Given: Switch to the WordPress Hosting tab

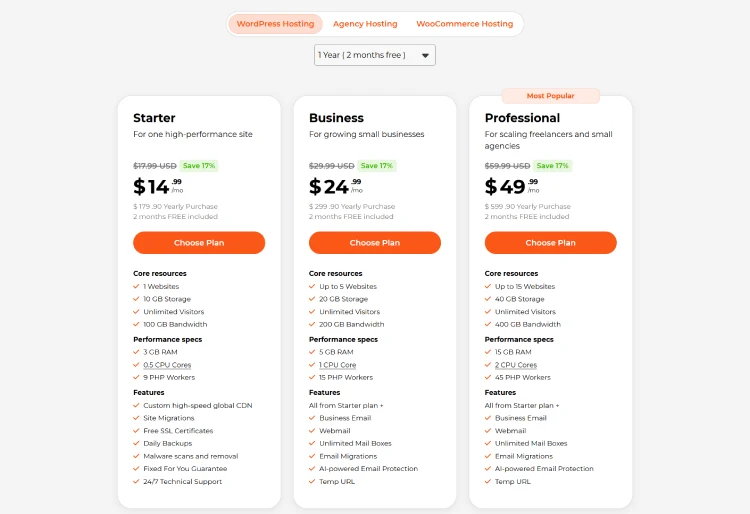Looking at the screenshot, I should tap(275, 24).
